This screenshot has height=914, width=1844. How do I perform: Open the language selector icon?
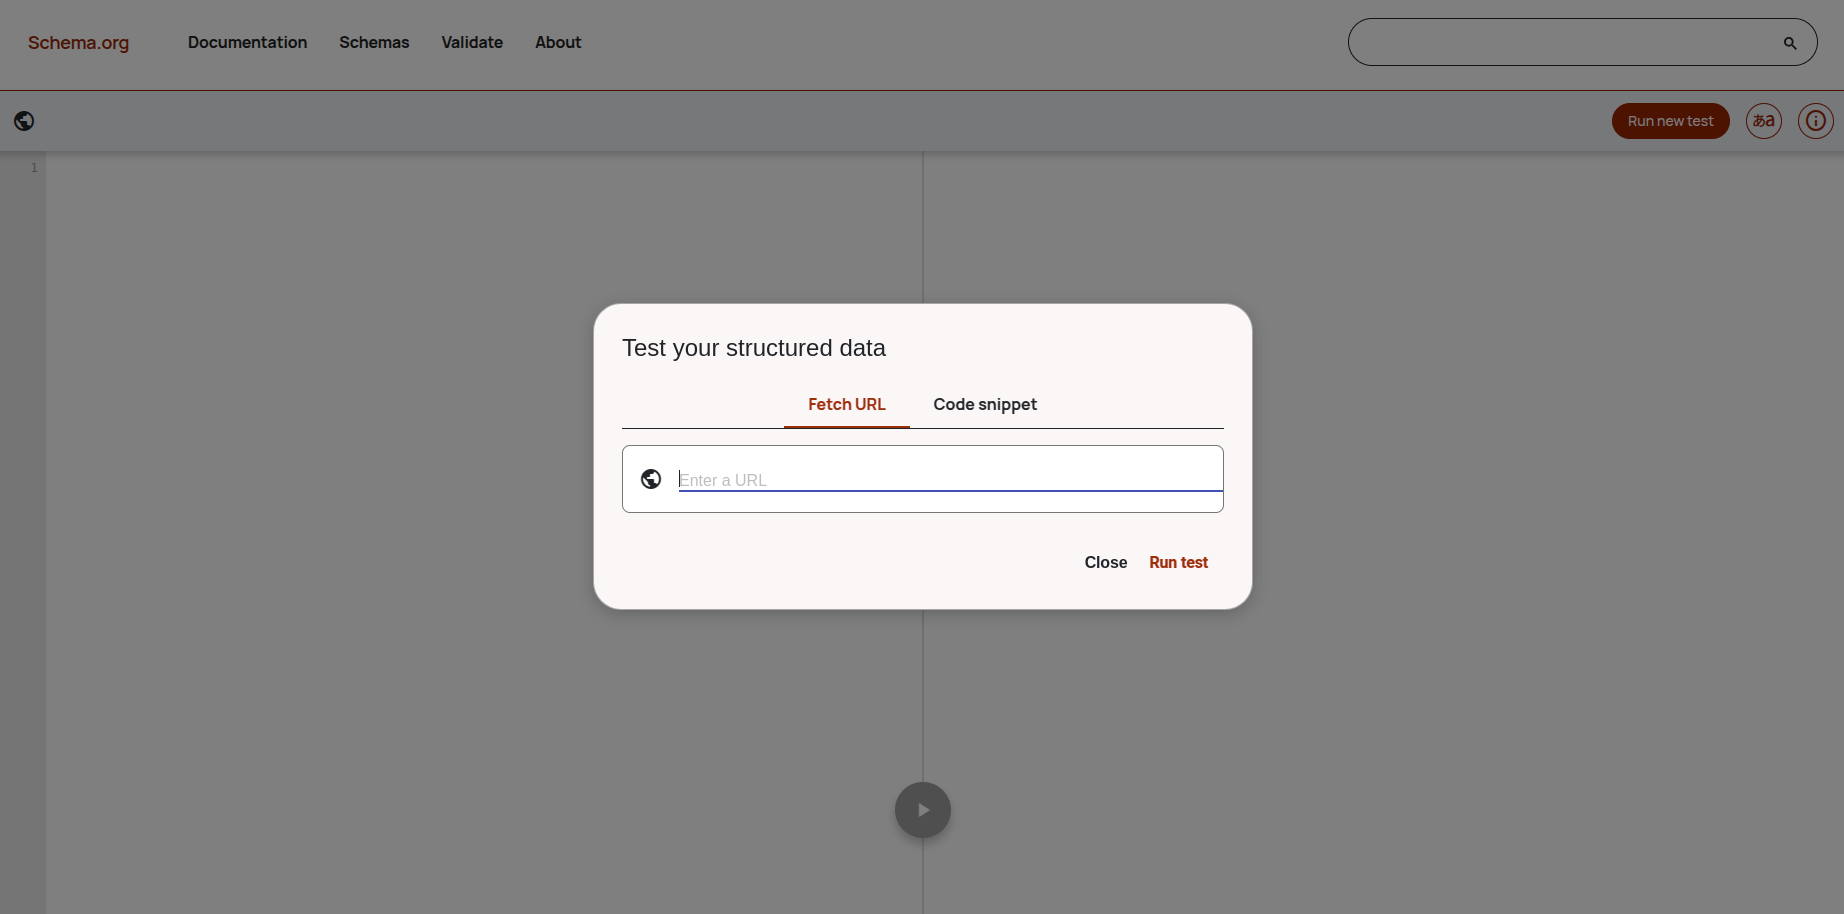click(x=1763, y=120)
